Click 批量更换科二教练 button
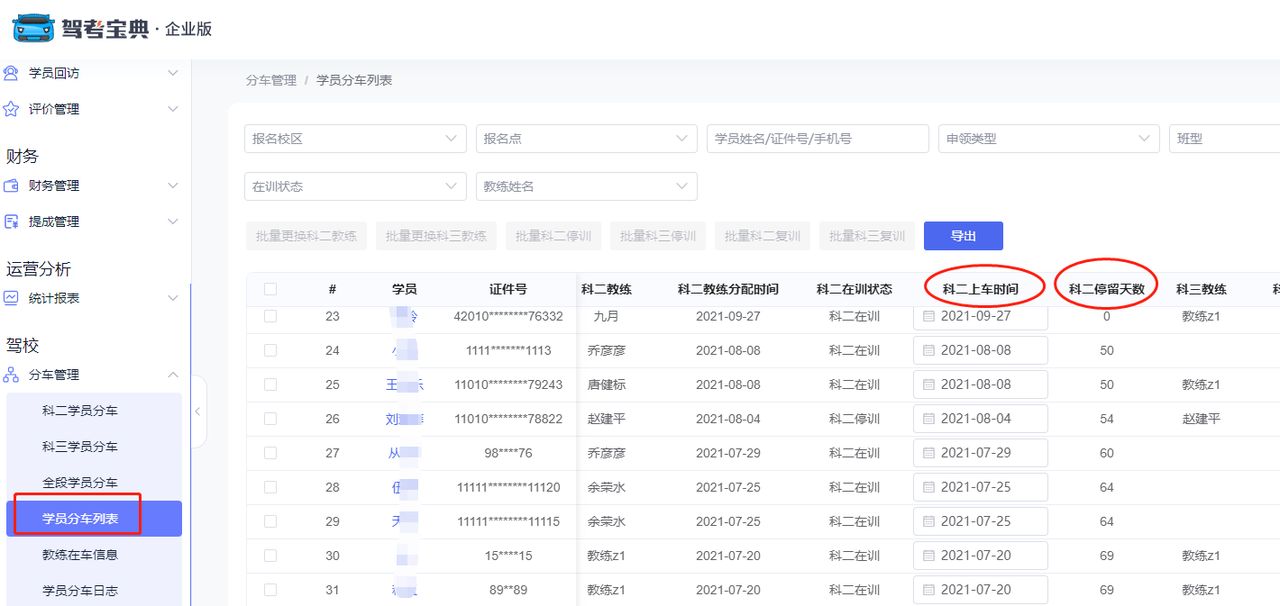The height and width of the screenshot is (606, 1280). click(306, 236)
